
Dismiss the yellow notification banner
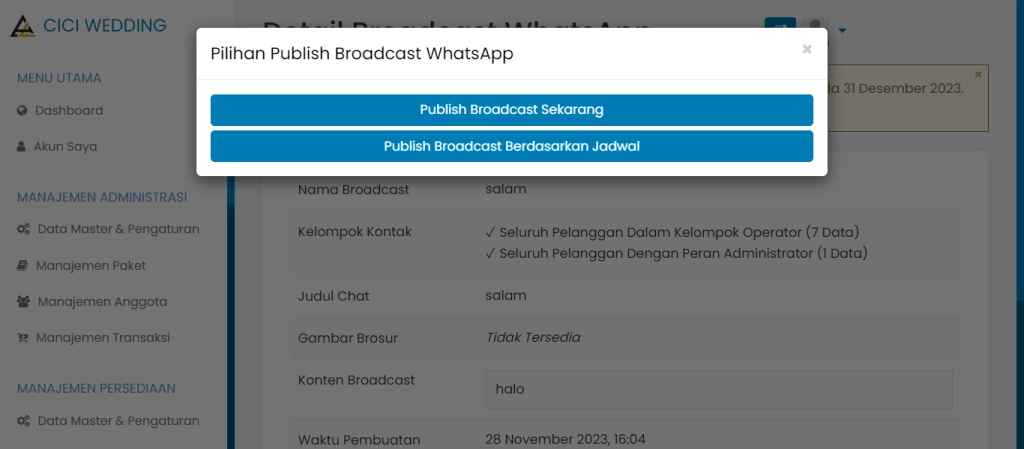[x=978, y=74]
